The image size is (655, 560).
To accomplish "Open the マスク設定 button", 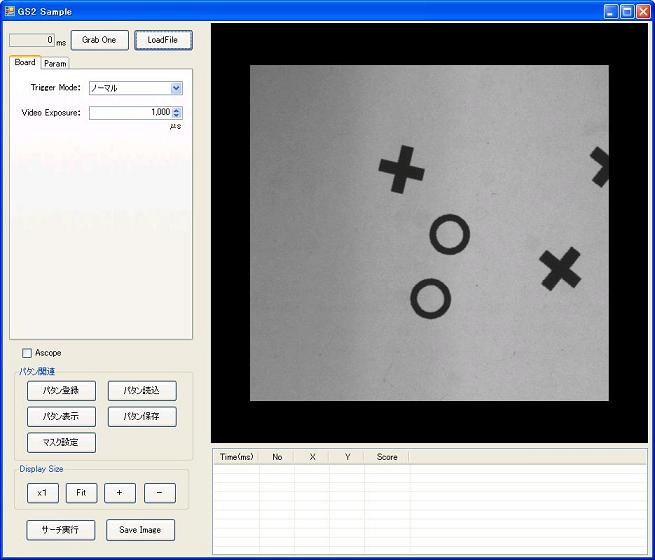I will (61, 442).
